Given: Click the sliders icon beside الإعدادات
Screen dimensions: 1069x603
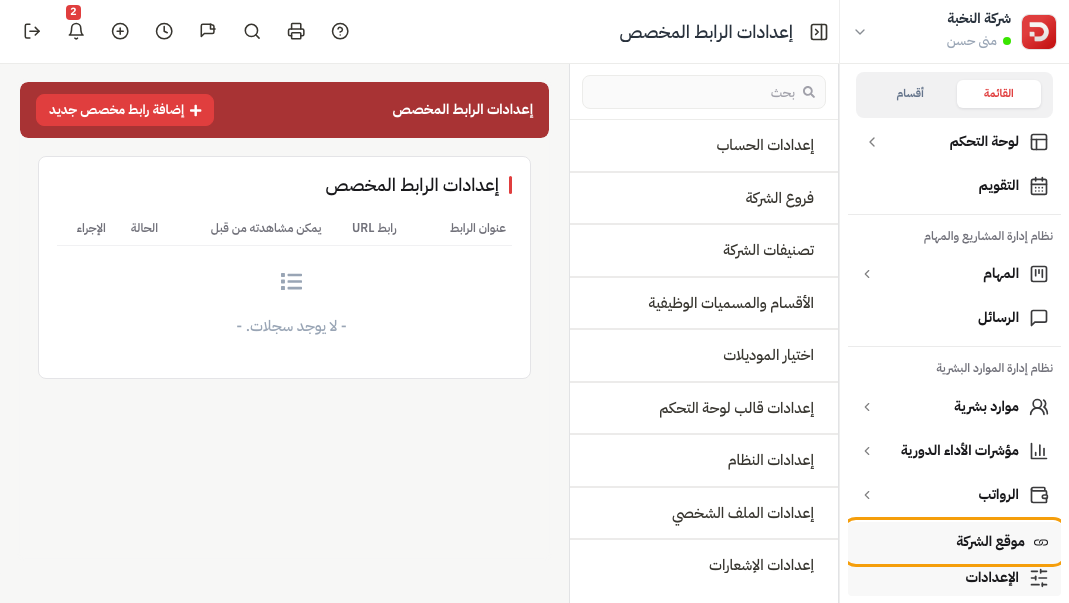Looking at the screenshot, I should click(x=1038, y=578).
